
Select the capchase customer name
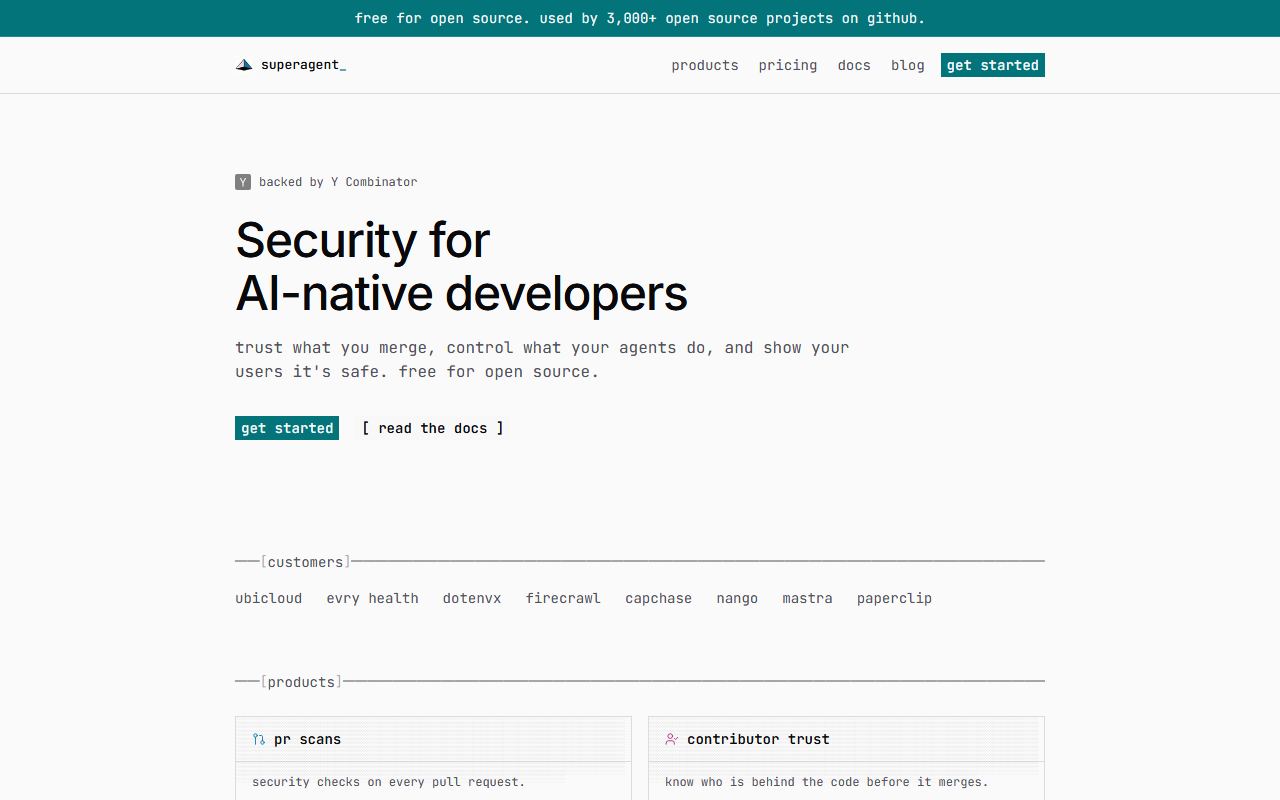[658, 598]
